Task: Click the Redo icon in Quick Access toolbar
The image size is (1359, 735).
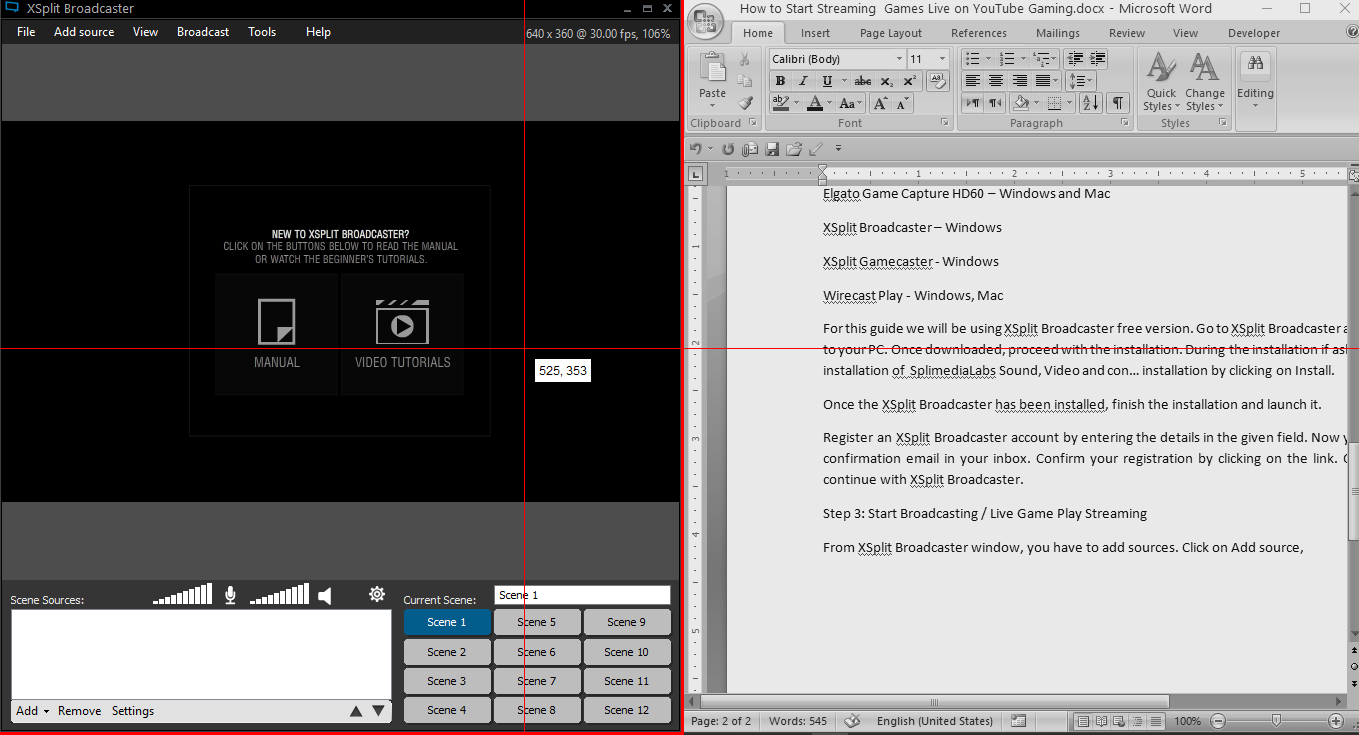Action: [728, 149]
